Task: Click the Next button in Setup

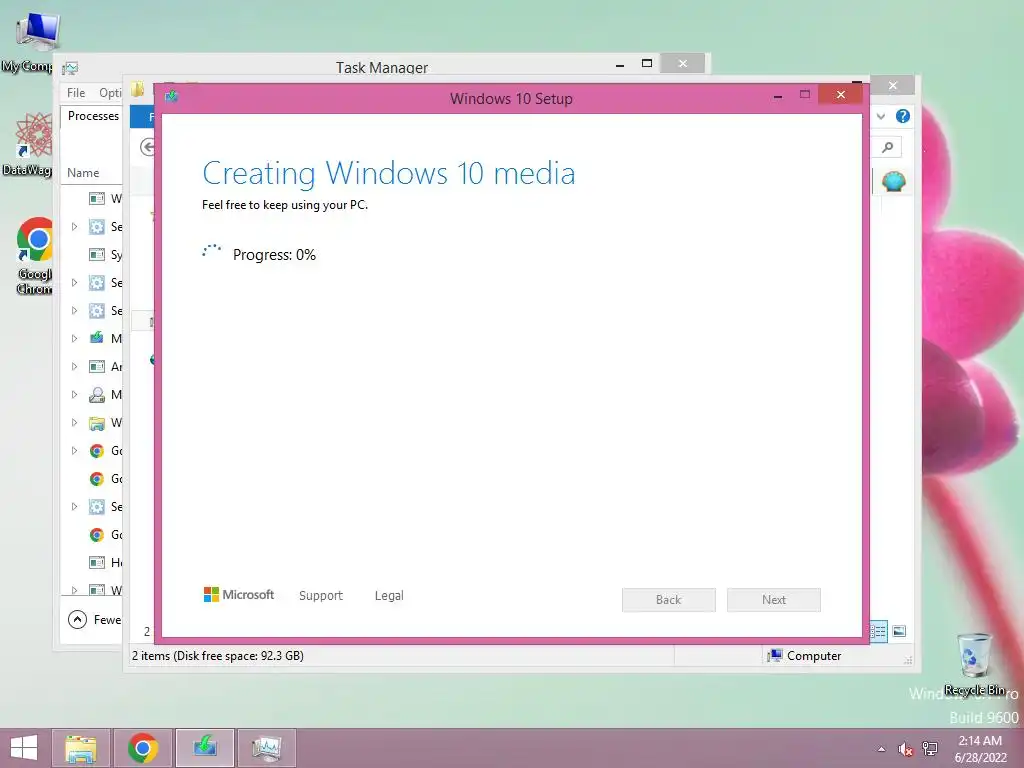Action: pyautogui.click(x=774, y=600)
